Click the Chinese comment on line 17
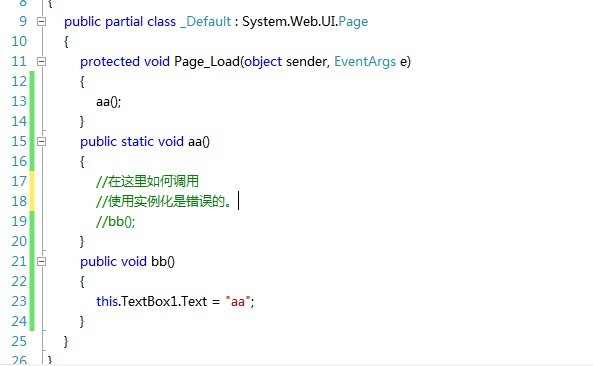The image size is (593, 366). click(147, 181)
